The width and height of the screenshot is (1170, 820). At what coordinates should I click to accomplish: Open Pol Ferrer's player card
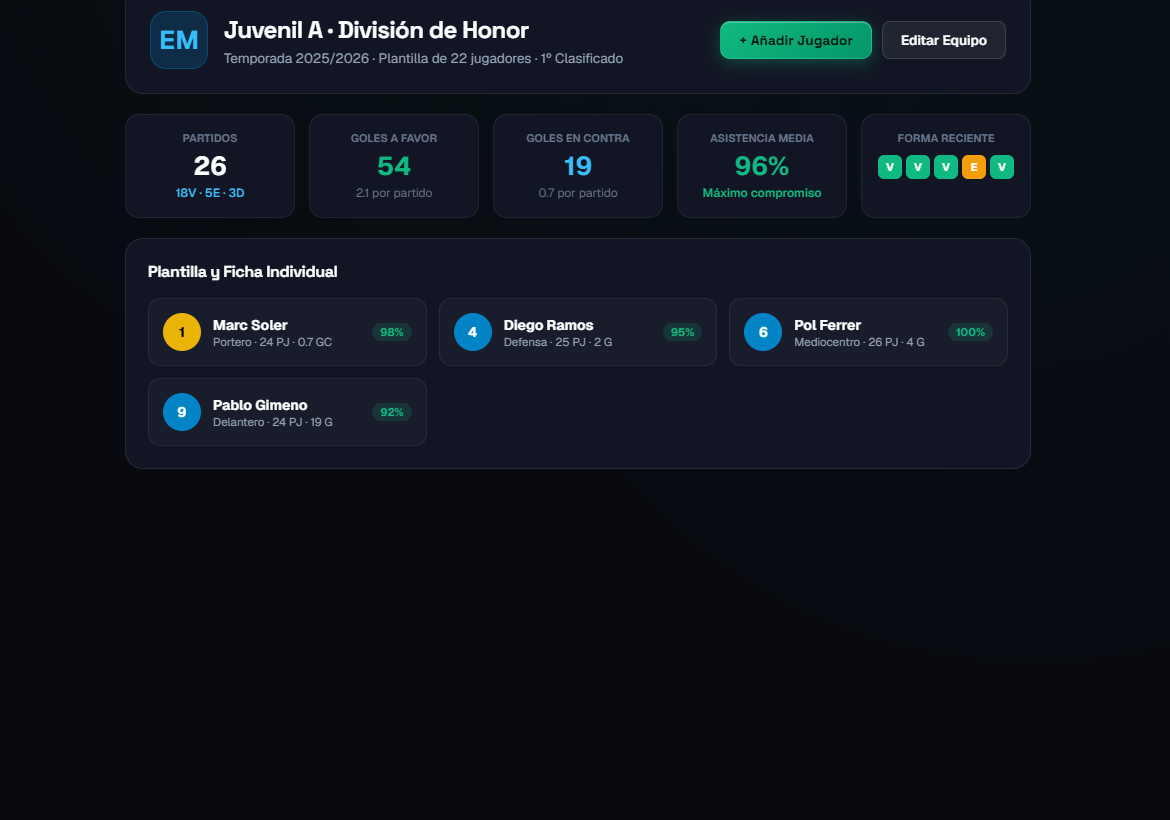point(869,332)
